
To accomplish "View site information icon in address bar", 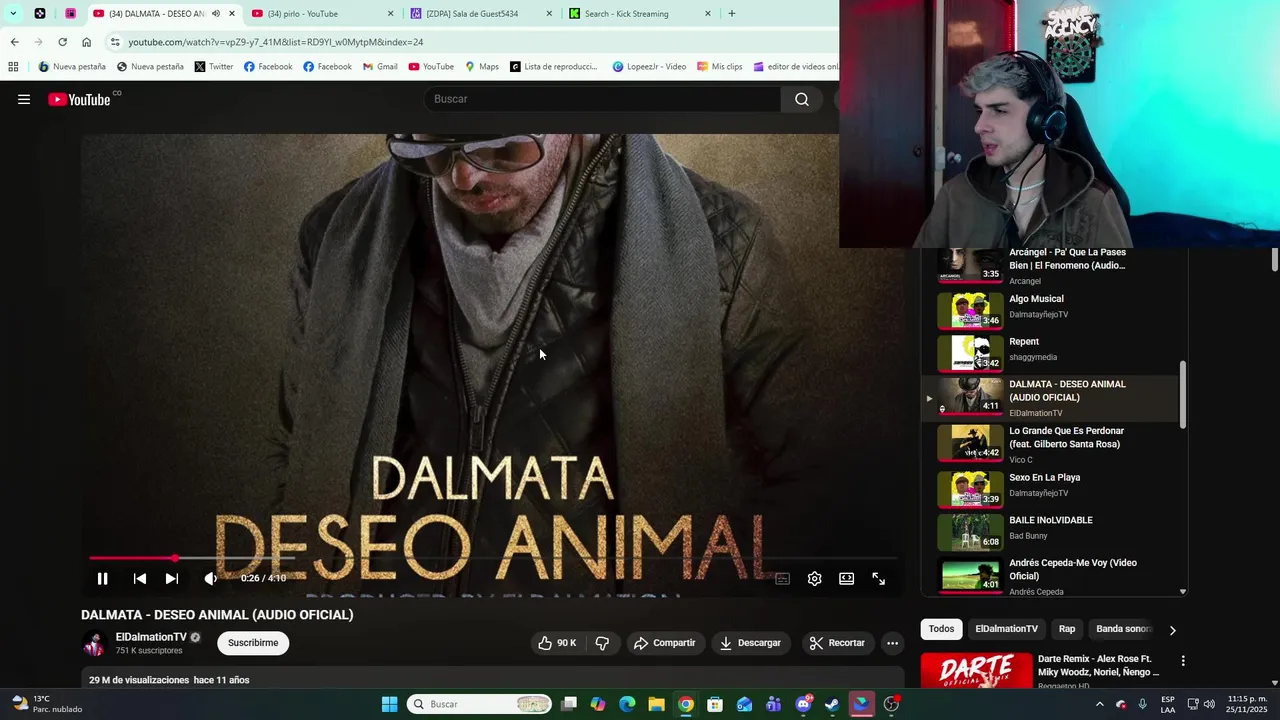I will click(x=115, y=42).
